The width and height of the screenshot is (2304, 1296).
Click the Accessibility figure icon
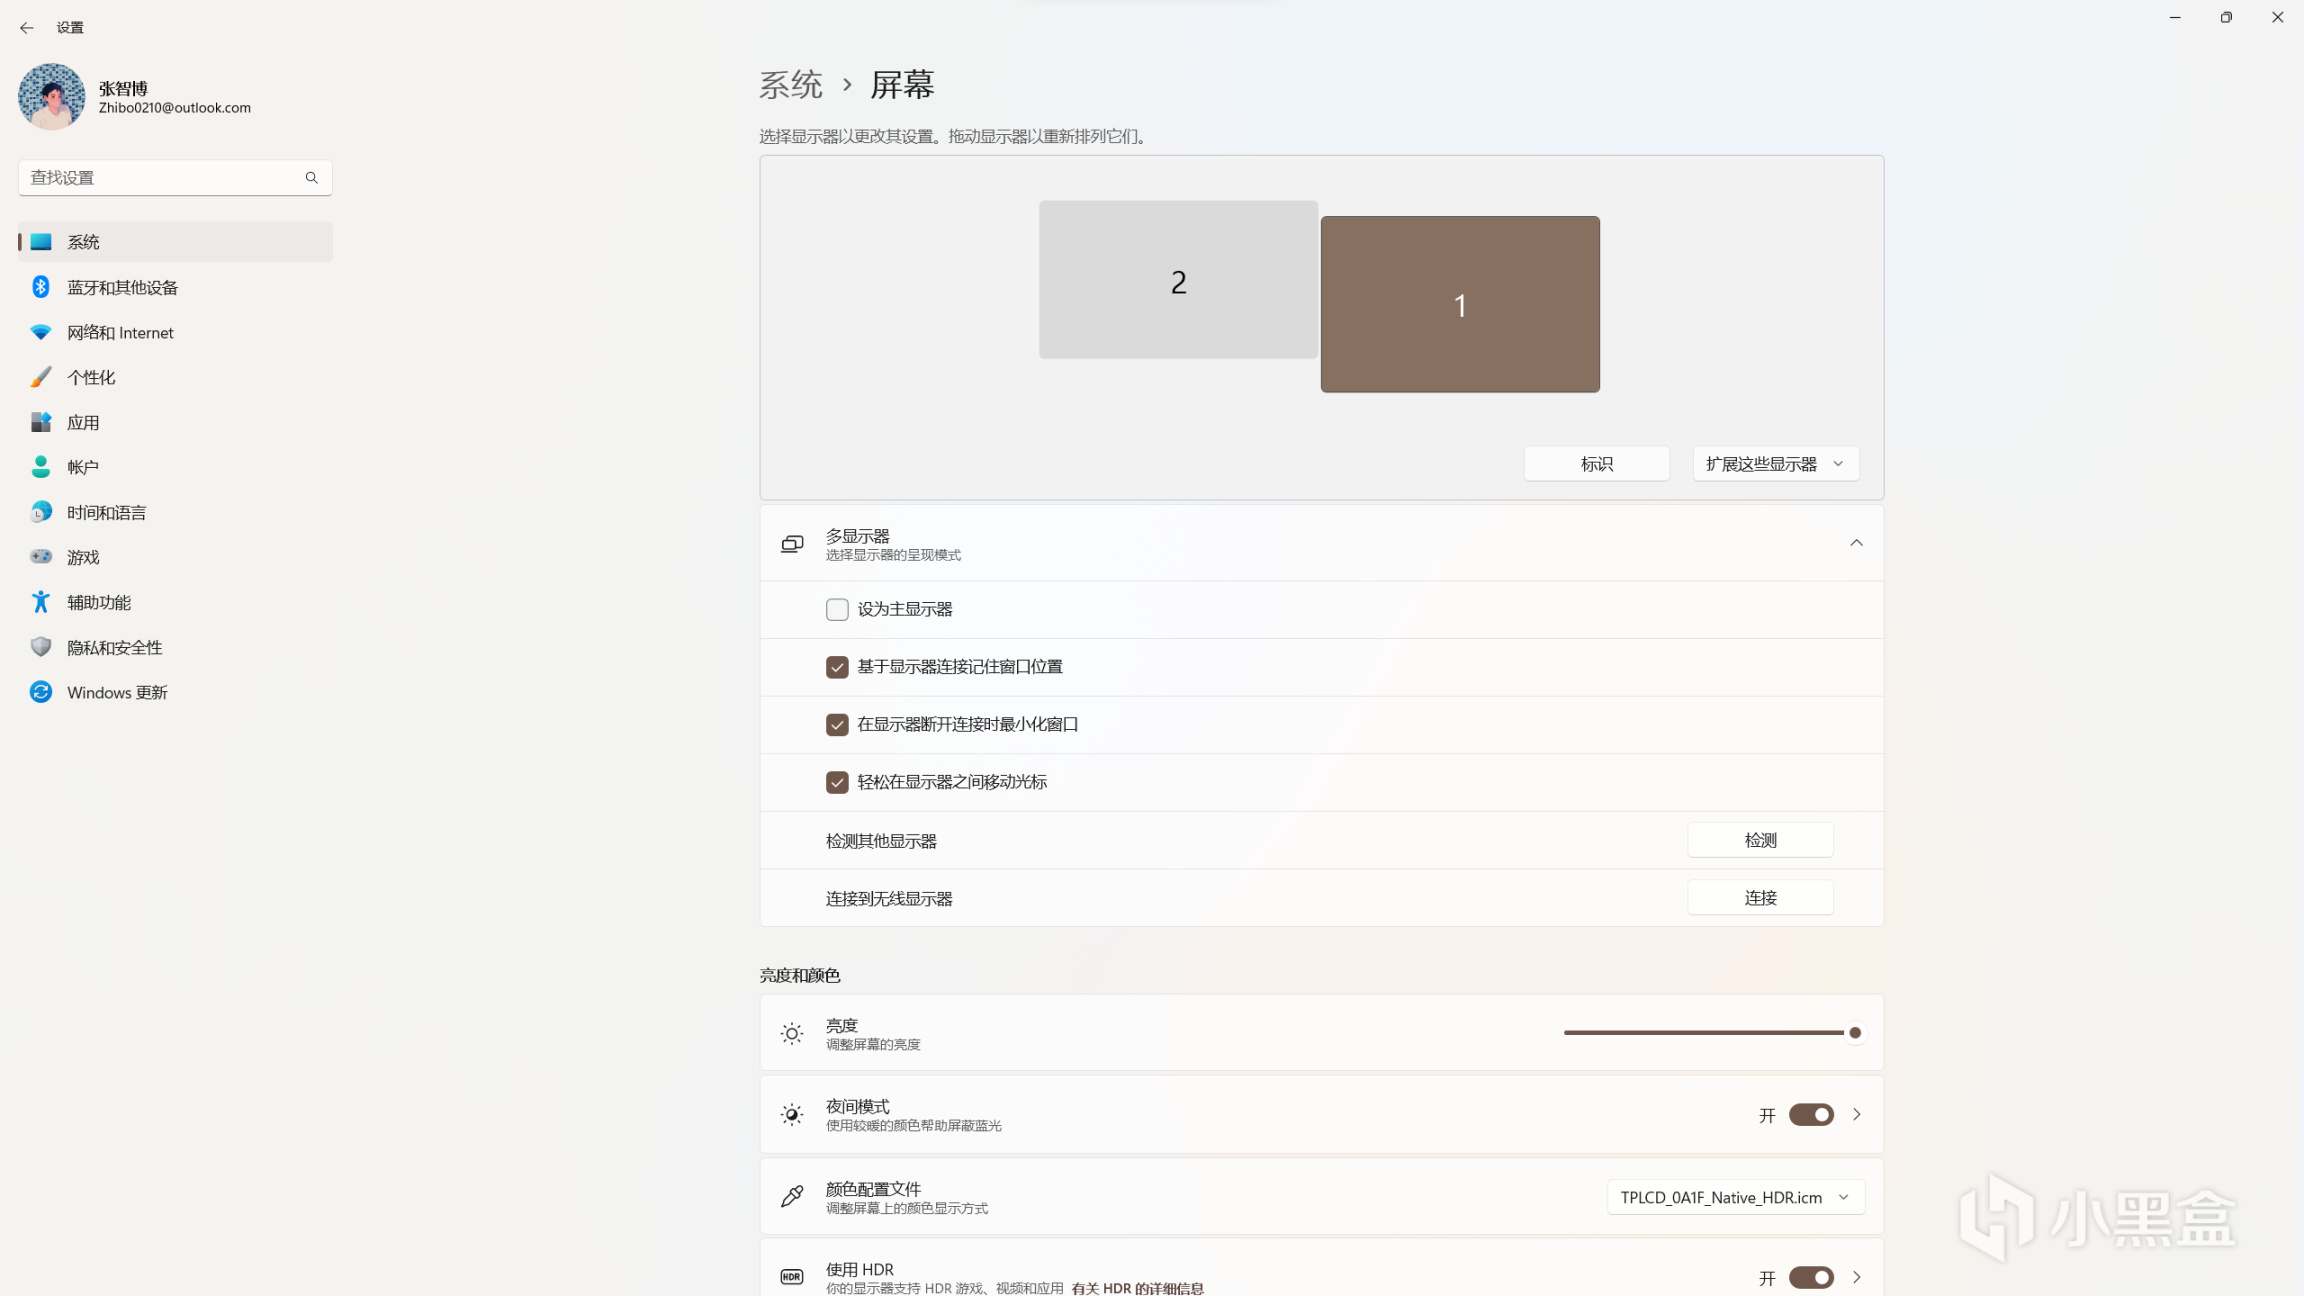tap(40, 602)
